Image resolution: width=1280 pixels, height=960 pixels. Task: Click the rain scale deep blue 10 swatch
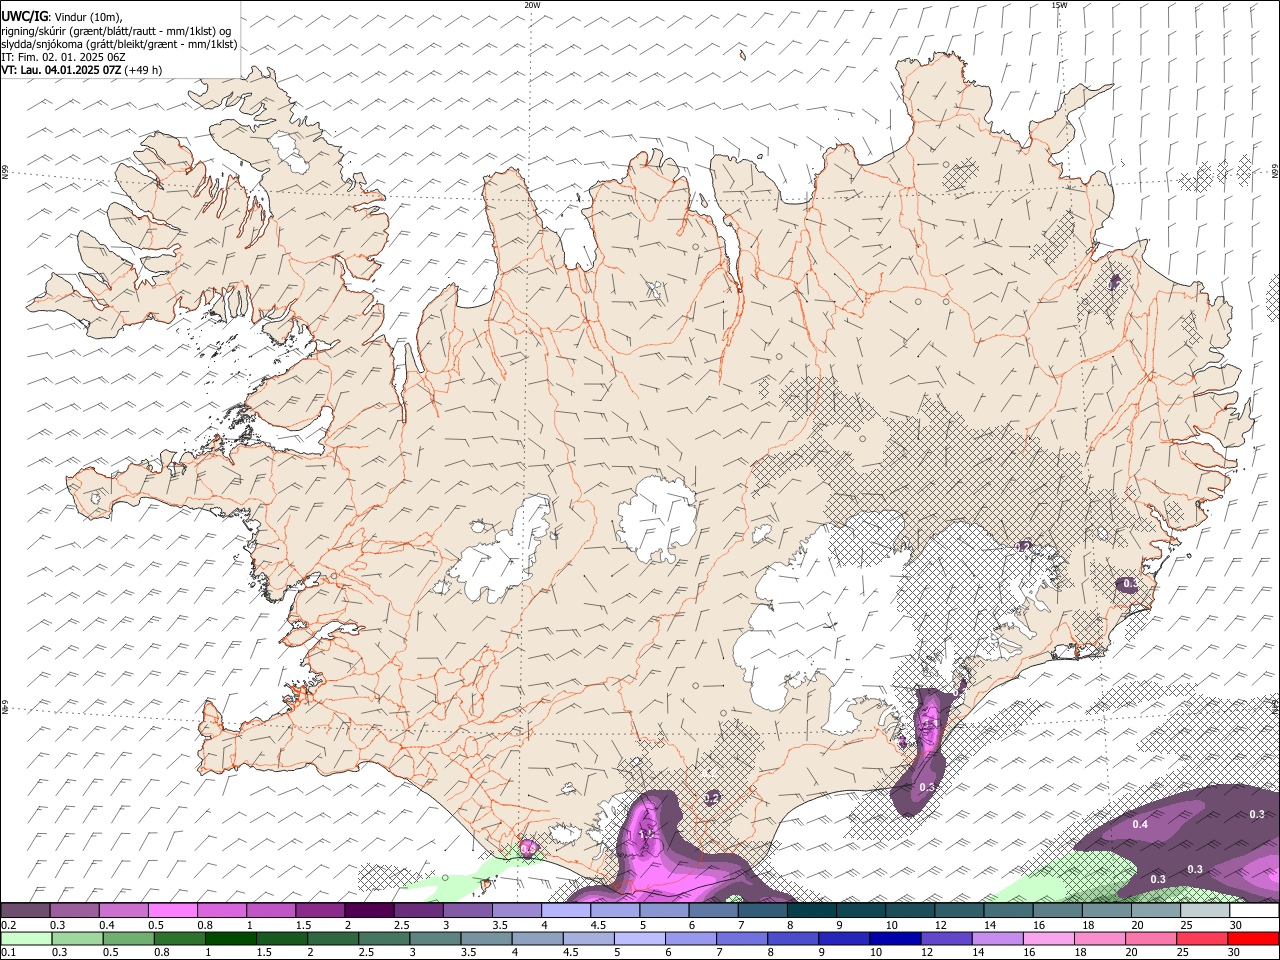coord(896,938)
